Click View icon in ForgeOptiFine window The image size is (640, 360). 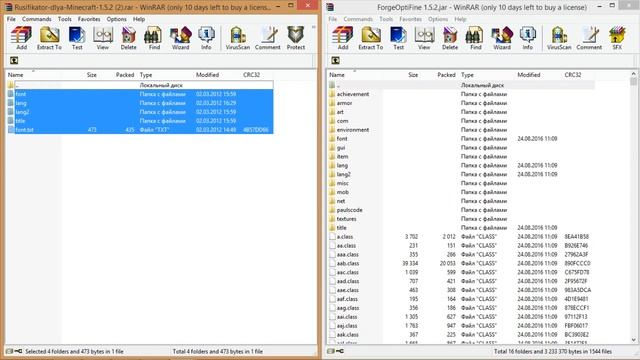point(424,38)
